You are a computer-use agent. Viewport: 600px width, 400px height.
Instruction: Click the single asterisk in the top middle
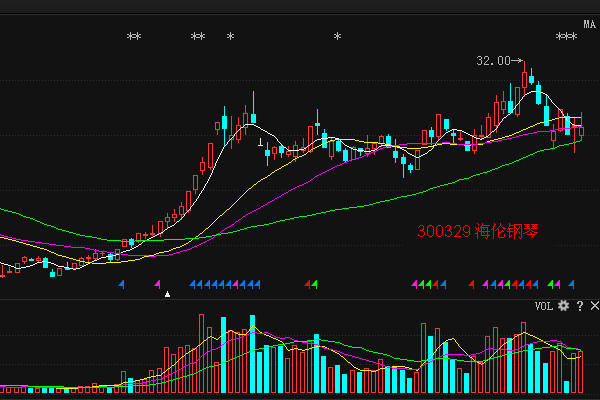tap(338, 38)
